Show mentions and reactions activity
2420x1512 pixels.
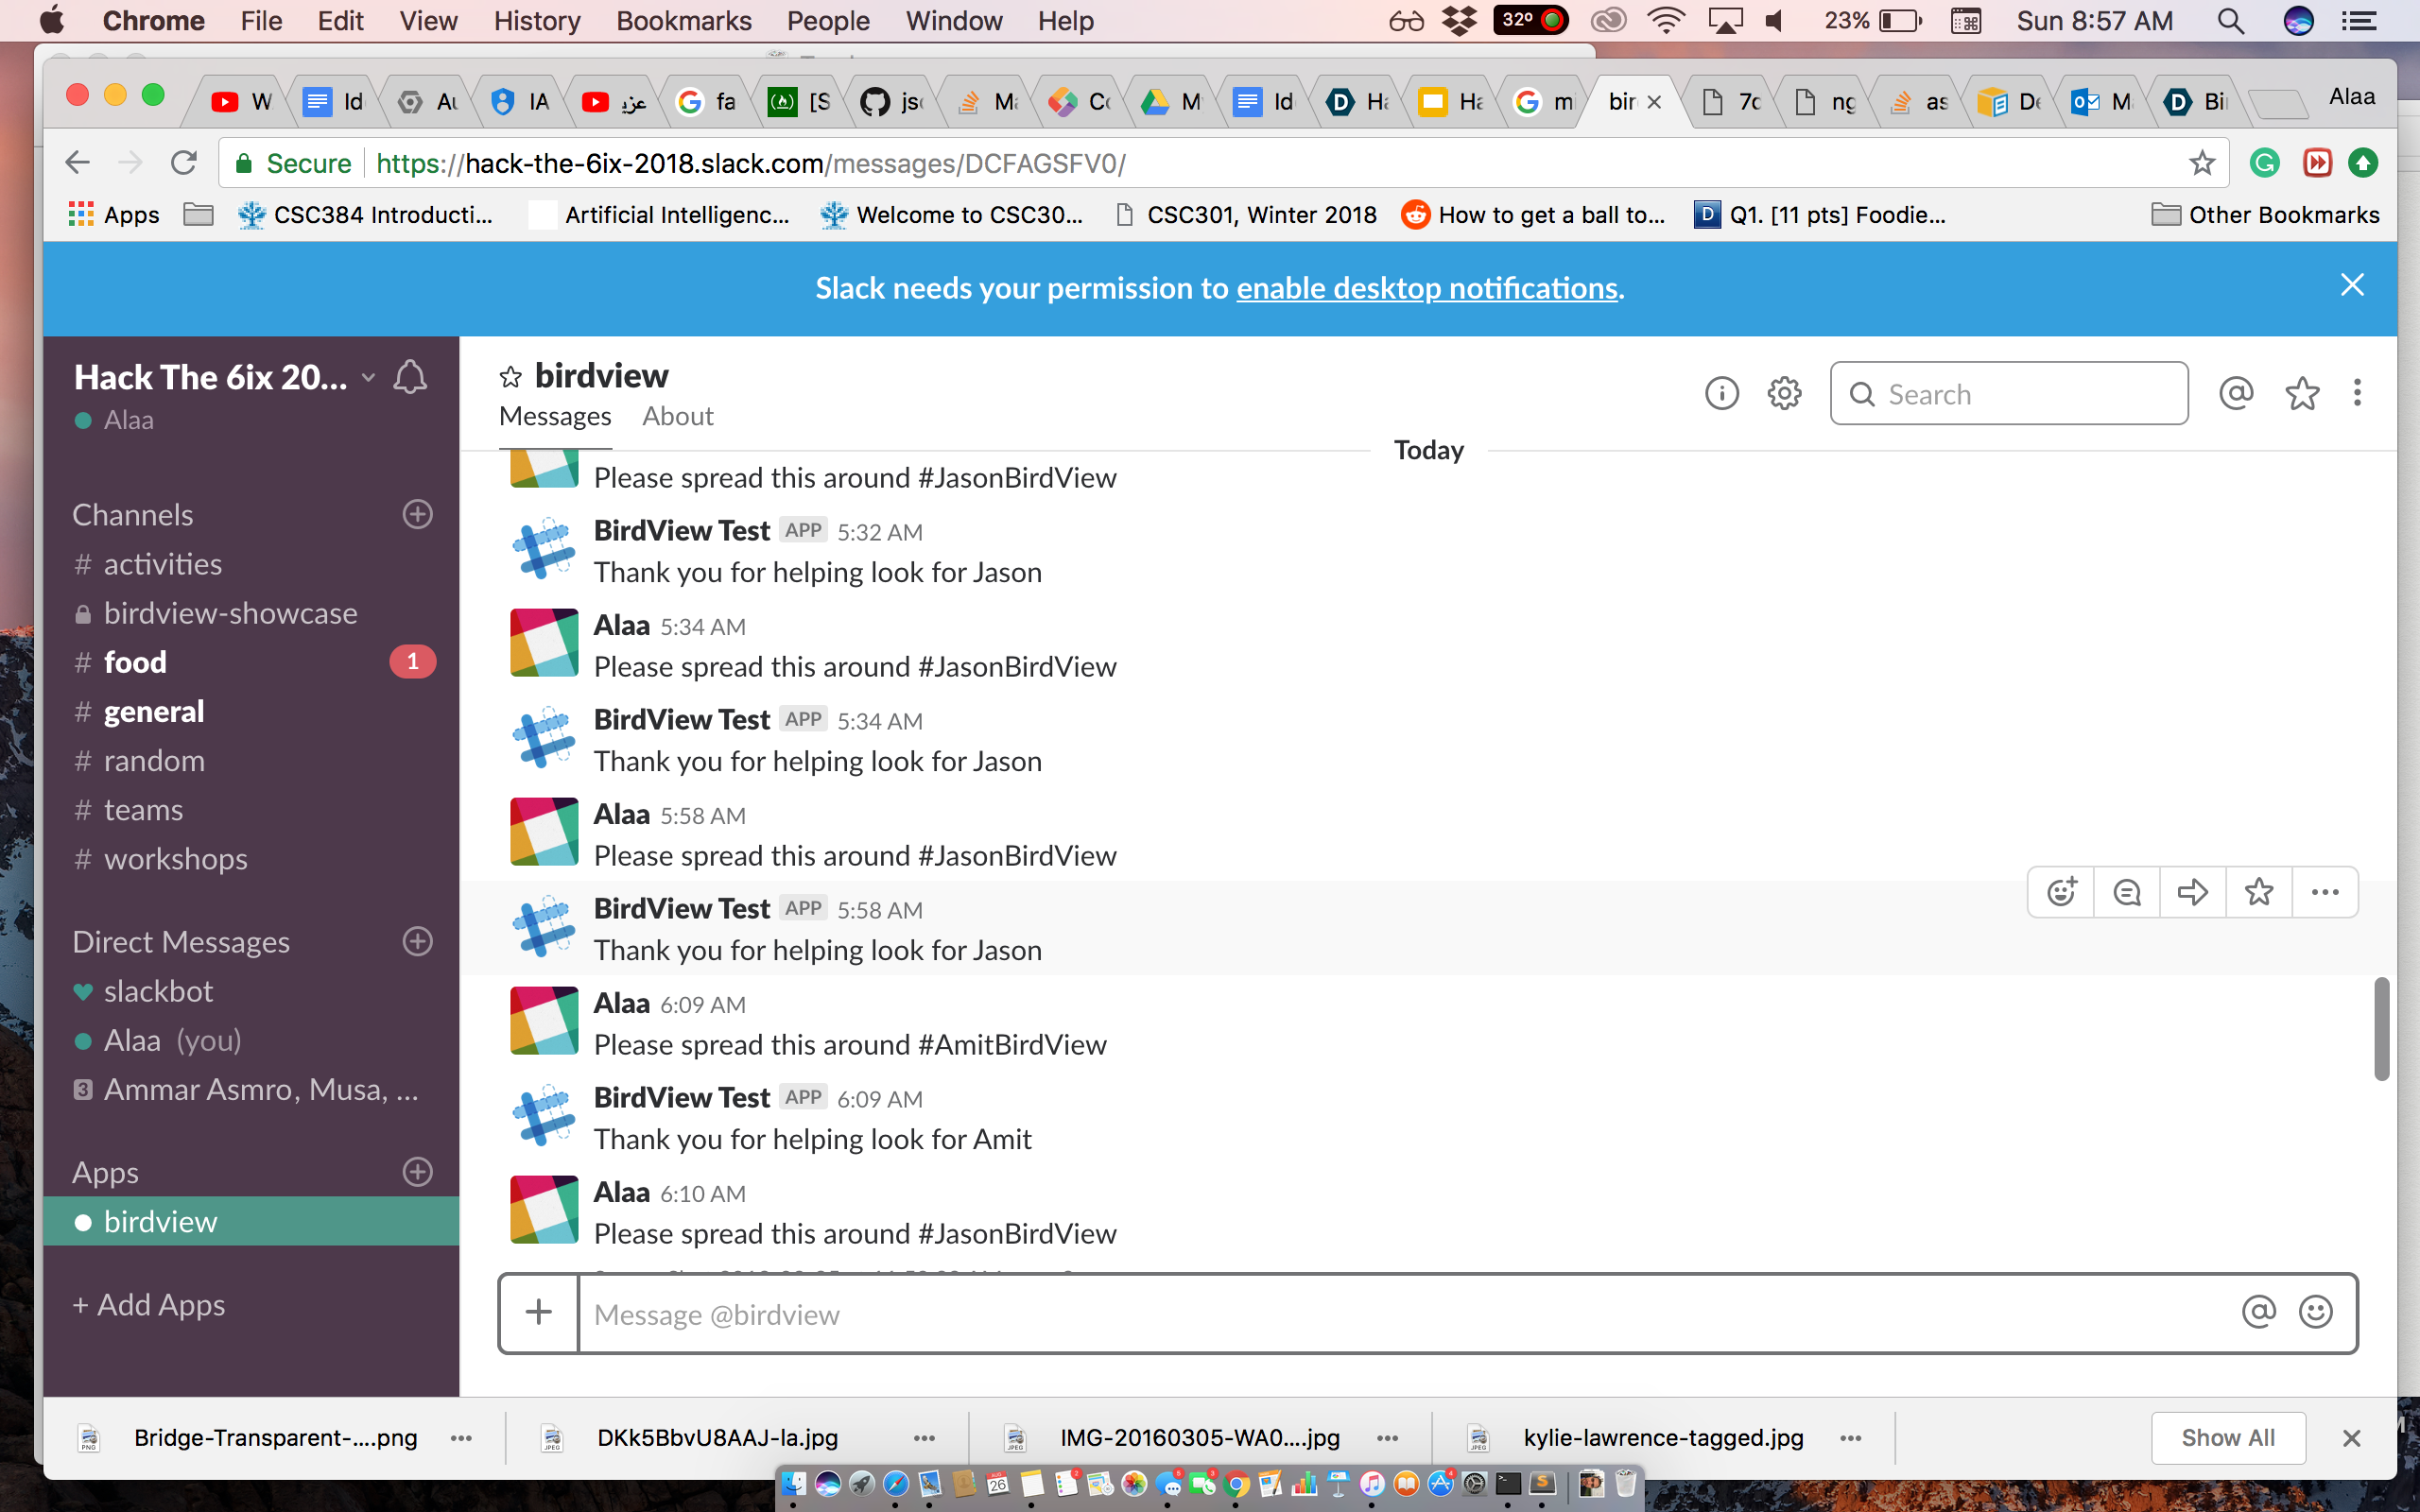pos(2236,393)
